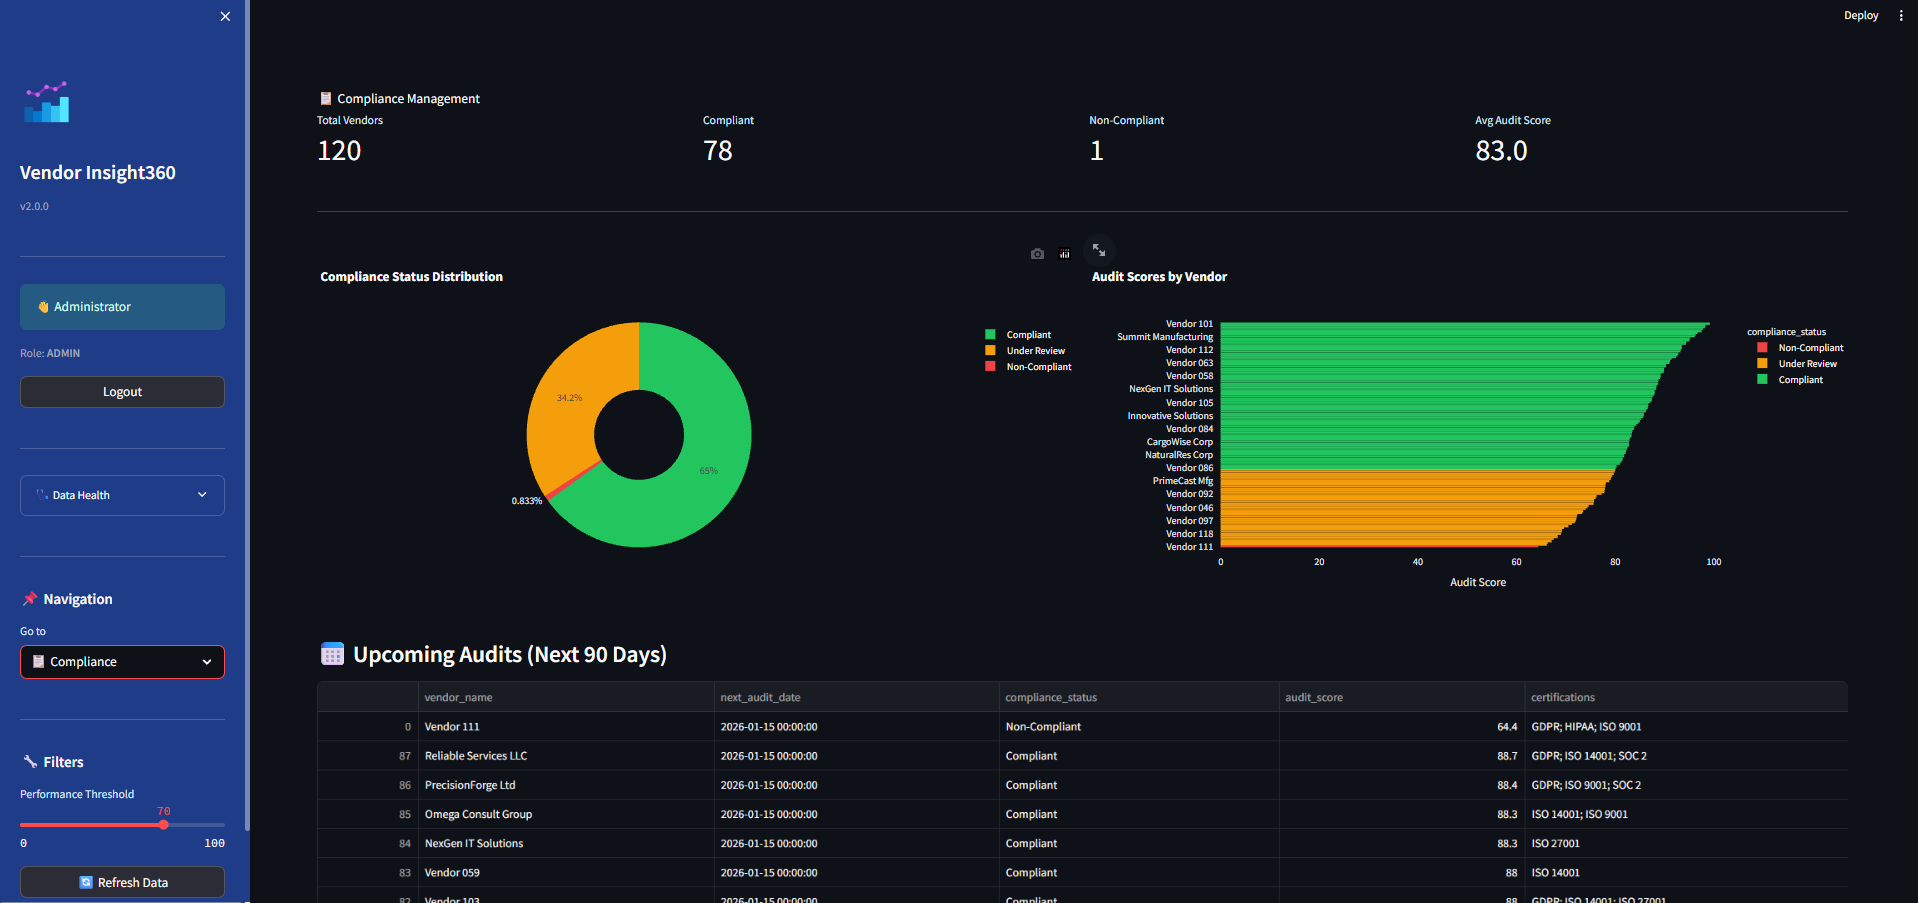Image resolution: width=1918 pixels, height=903 pixels.
Task: Click the calendar icon beside Upcoming Audits
Action: (332, 654)
